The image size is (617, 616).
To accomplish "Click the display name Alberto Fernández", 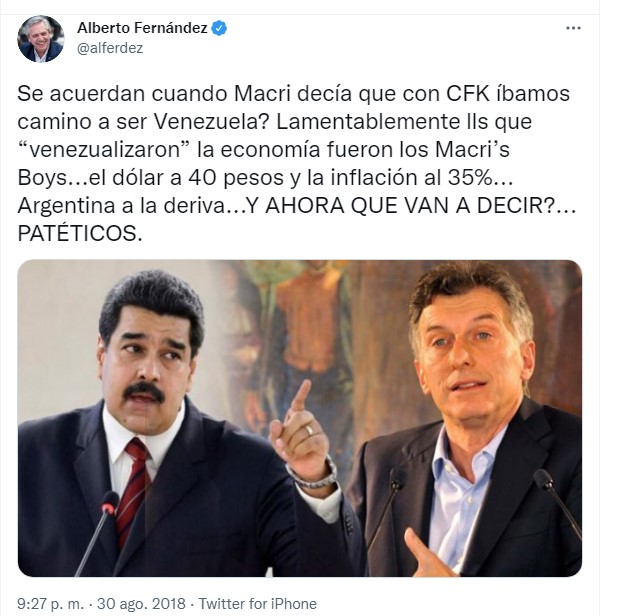I will [142, 28].
